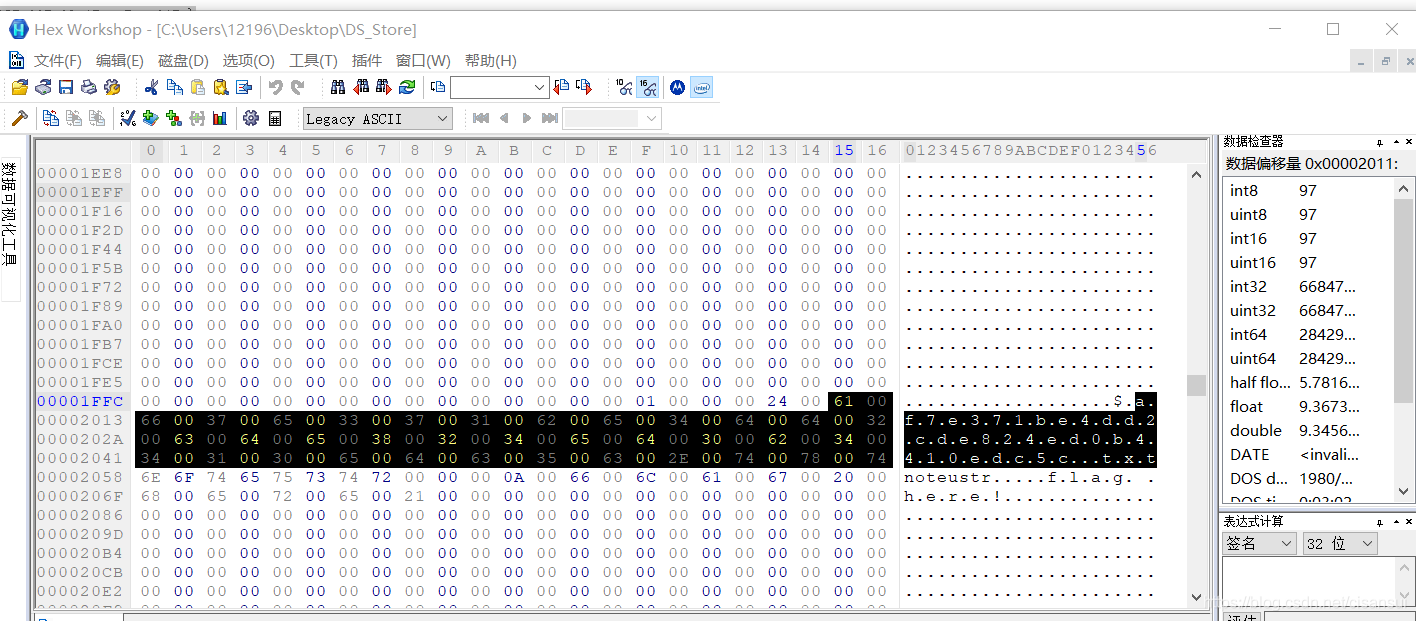Expand the goto/search combo box in toolbar
Image resolution: width=1416 pixels, height=621 pixels.
(x=539, y=87)
